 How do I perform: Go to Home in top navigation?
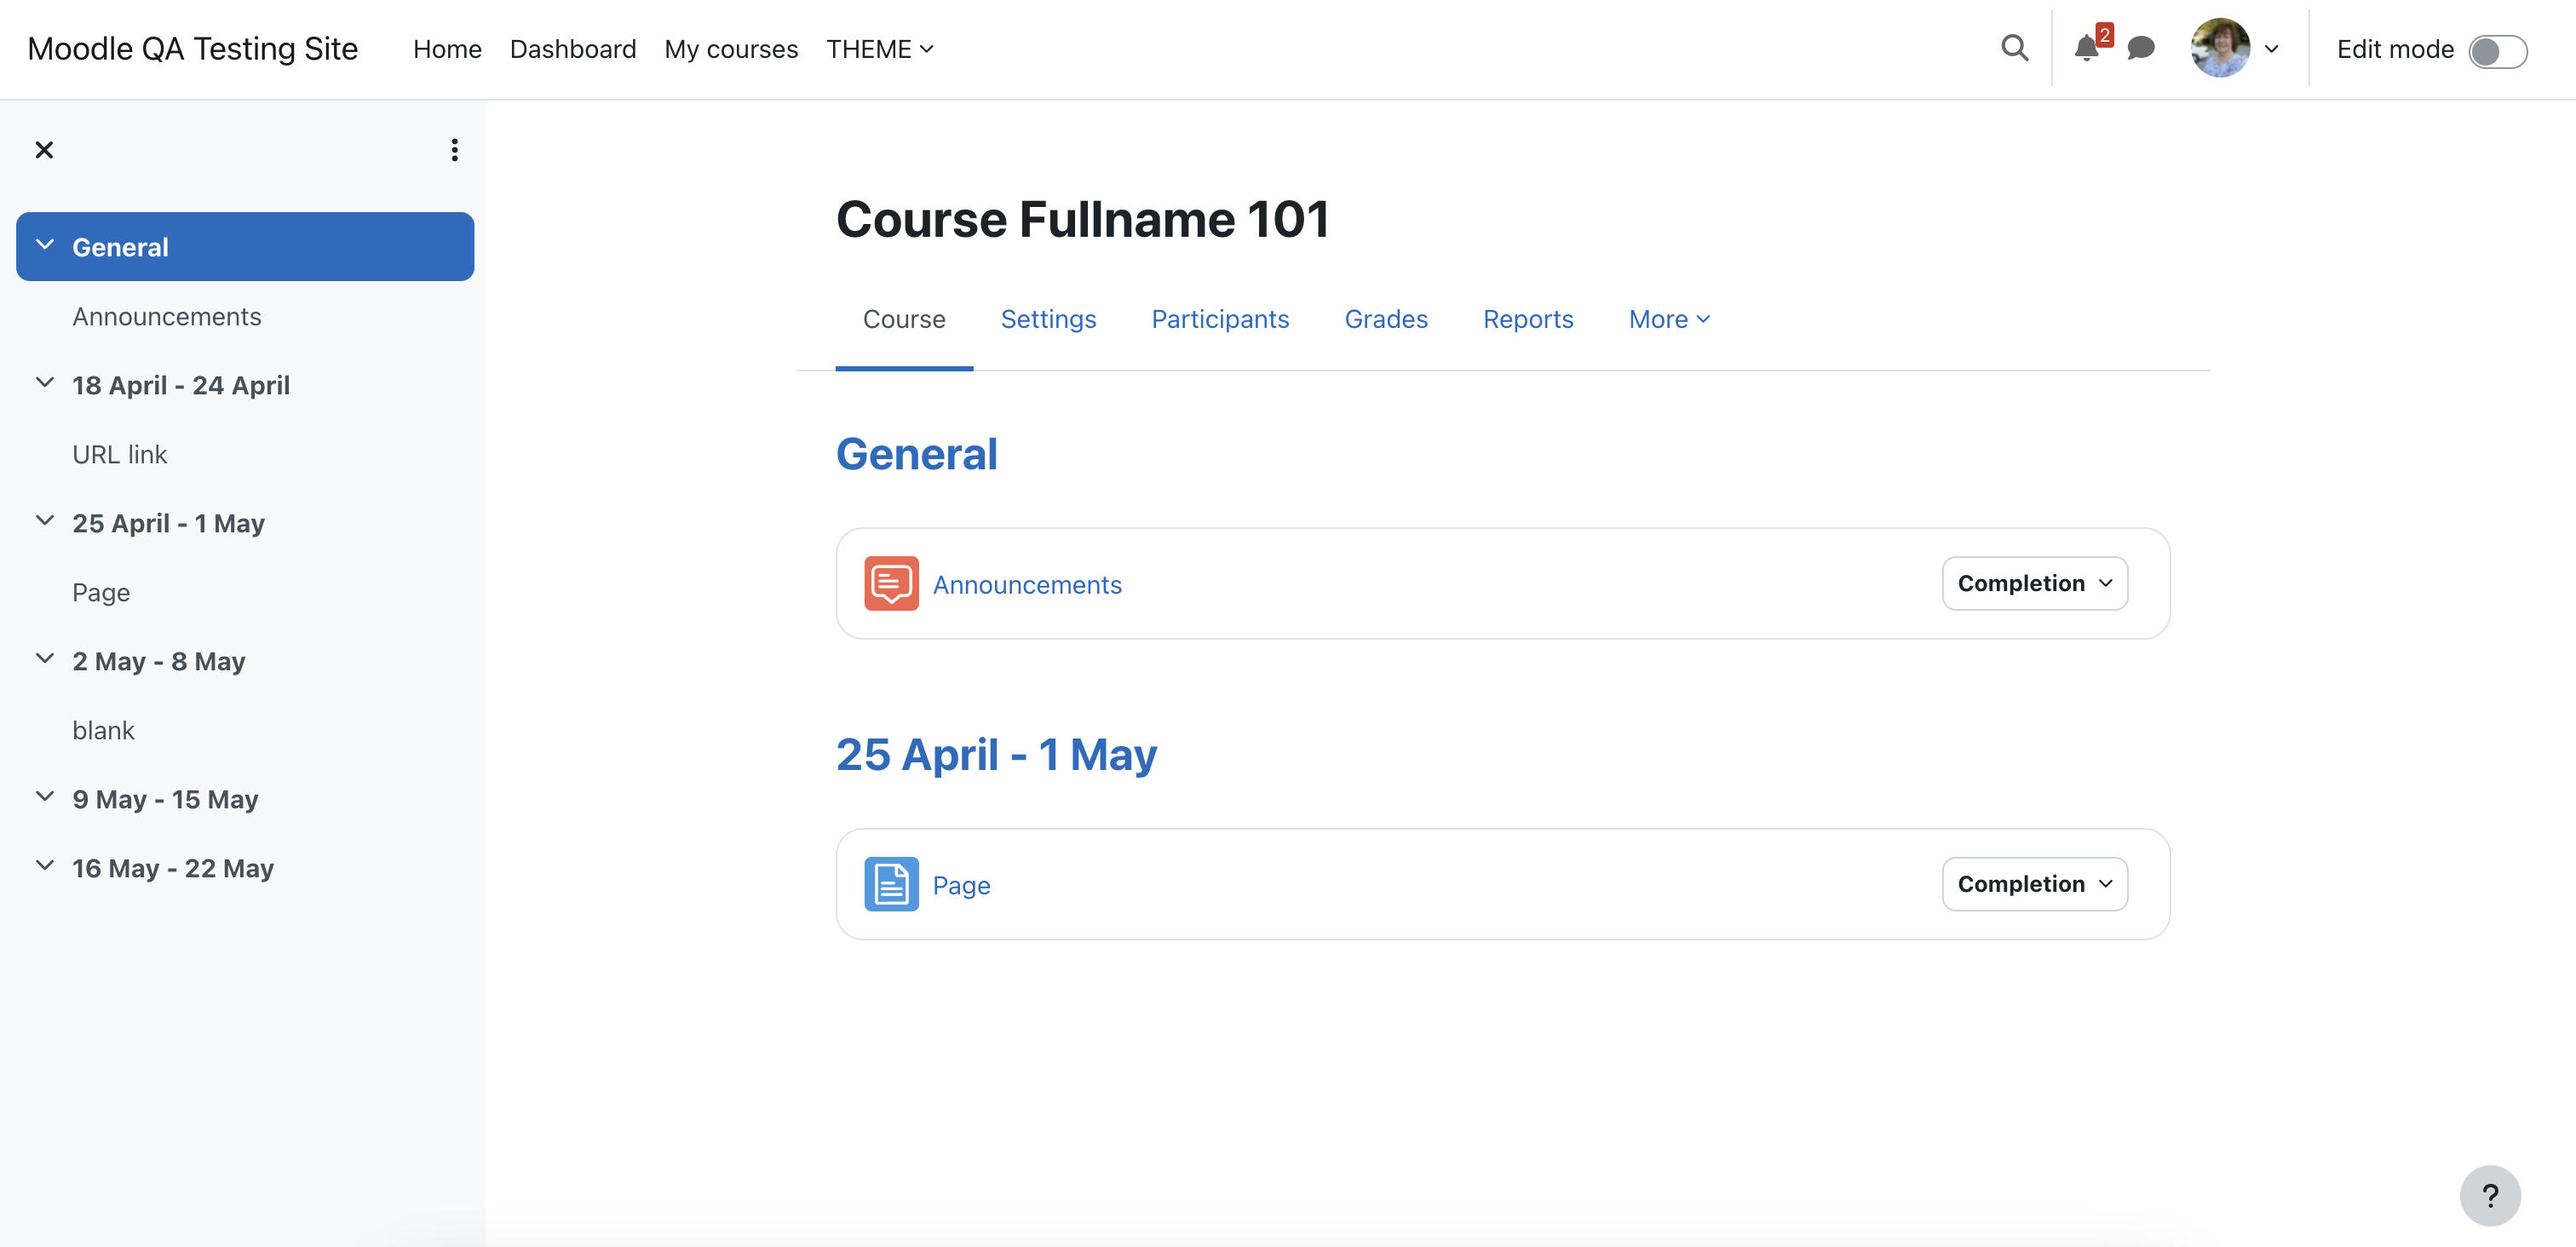coord(447,49)
